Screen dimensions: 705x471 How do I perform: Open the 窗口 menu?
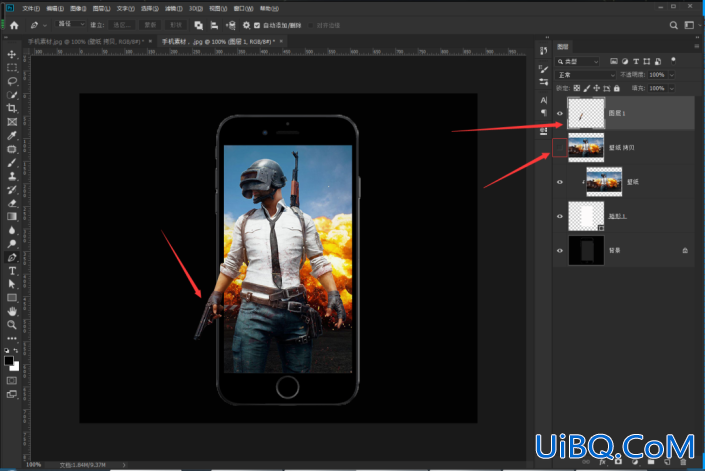[243, 8]
